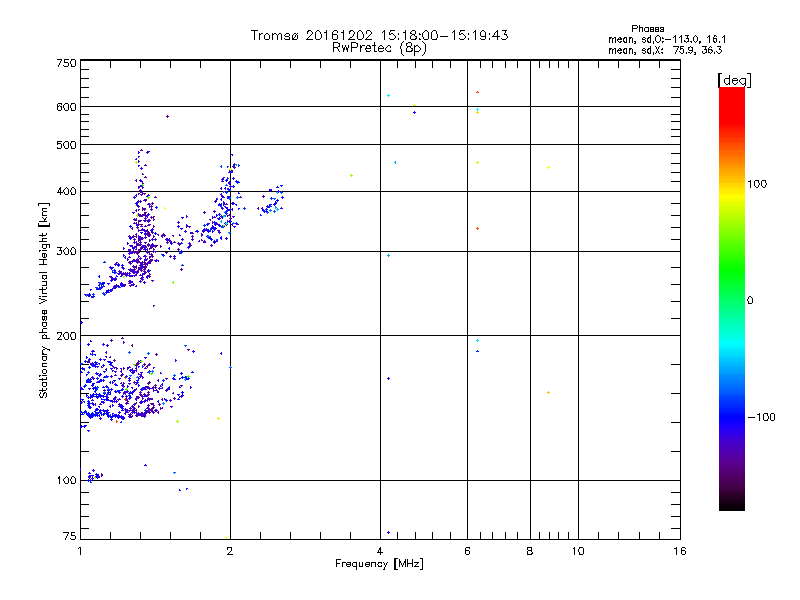
Task: Click the '2' x-axis tick label
Action: click(x=230, y=552)
